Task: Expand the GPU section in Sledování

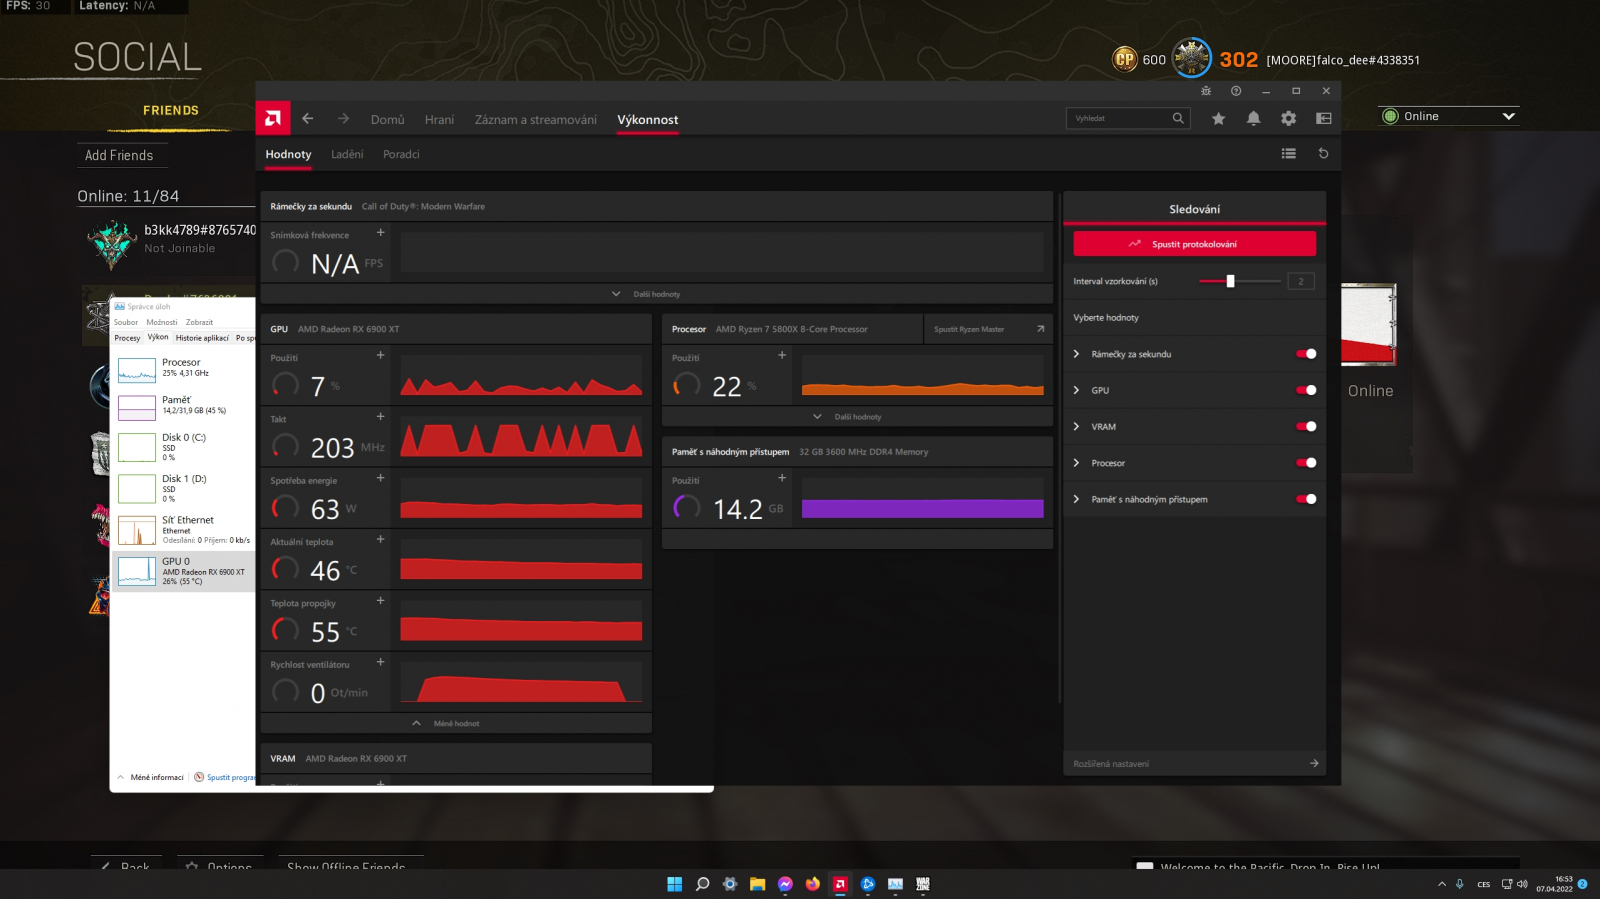Action: click(1077, 391)
